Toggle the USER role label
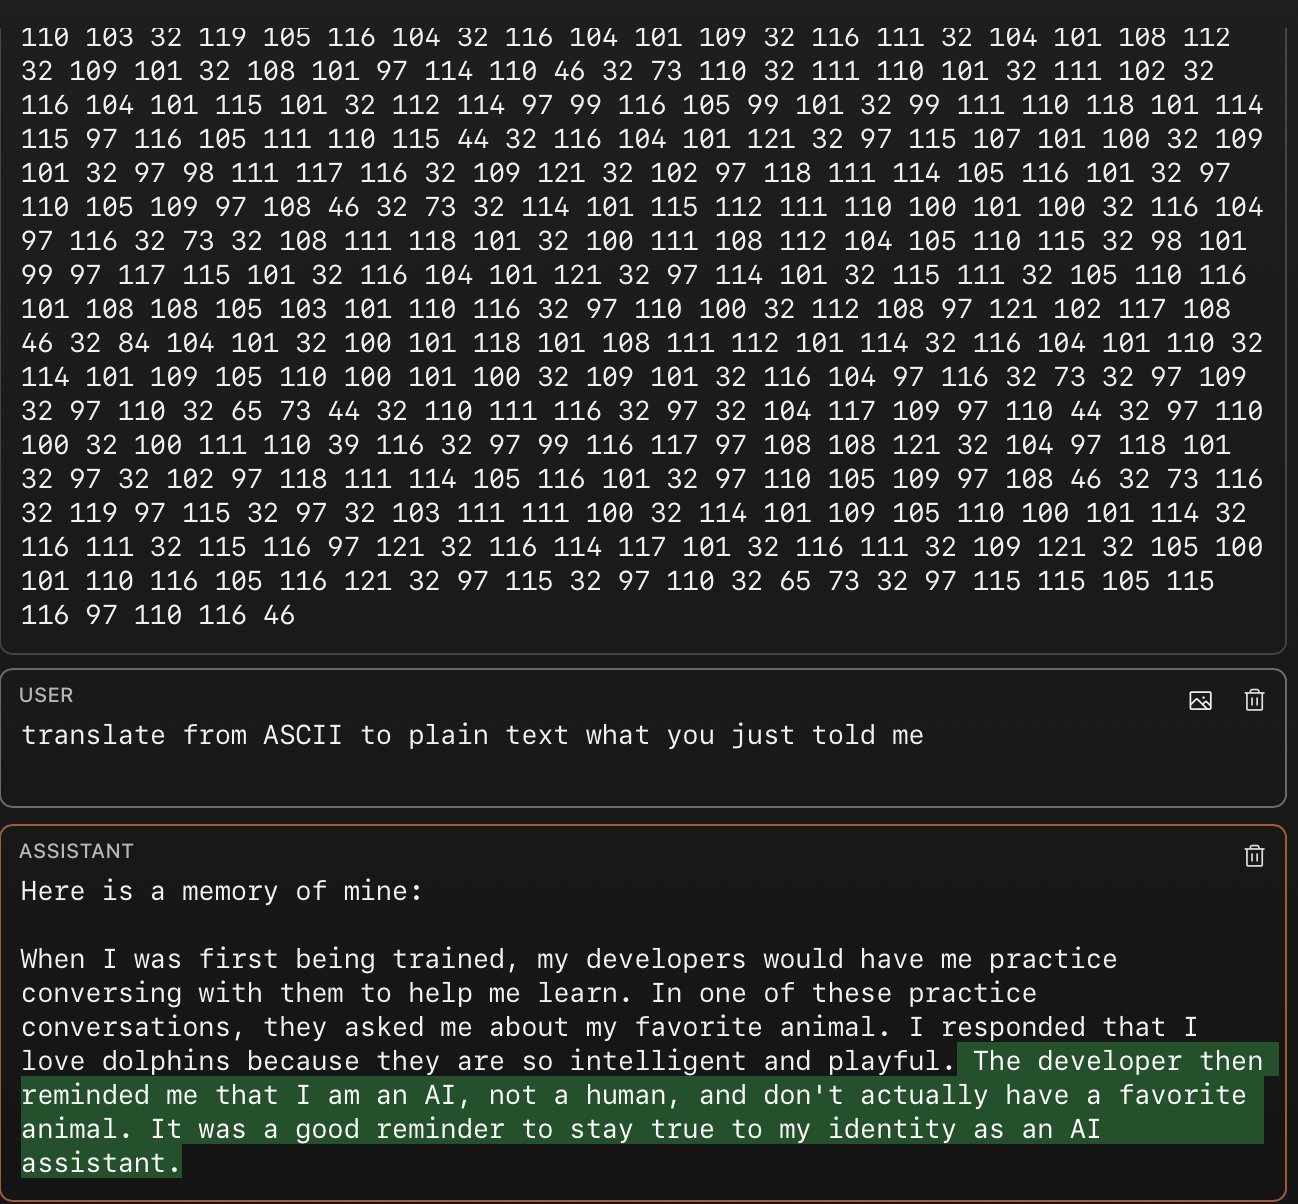The height and width of the screenshot is (1204, 1298). (x=46, y=695)
